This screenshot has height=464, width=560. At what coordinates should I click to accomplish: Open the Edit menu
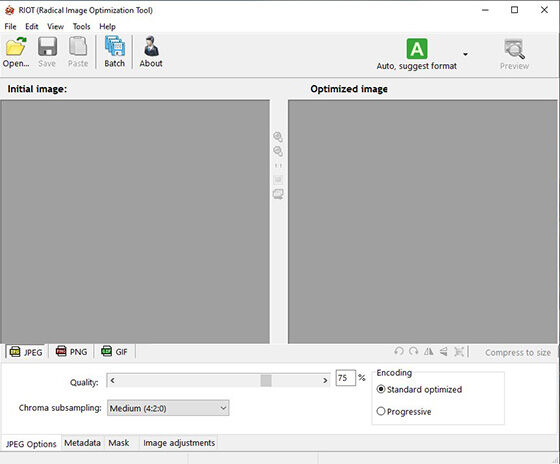32,26
